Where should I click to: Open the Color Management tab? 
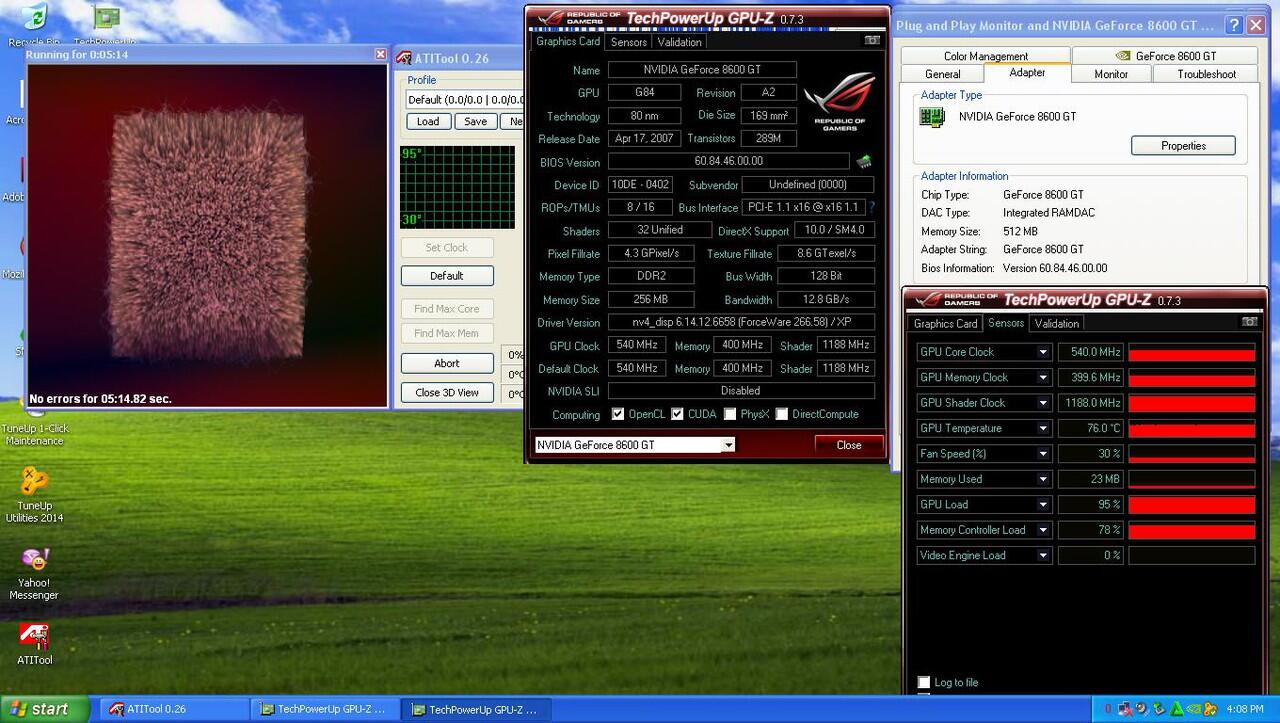985,56
